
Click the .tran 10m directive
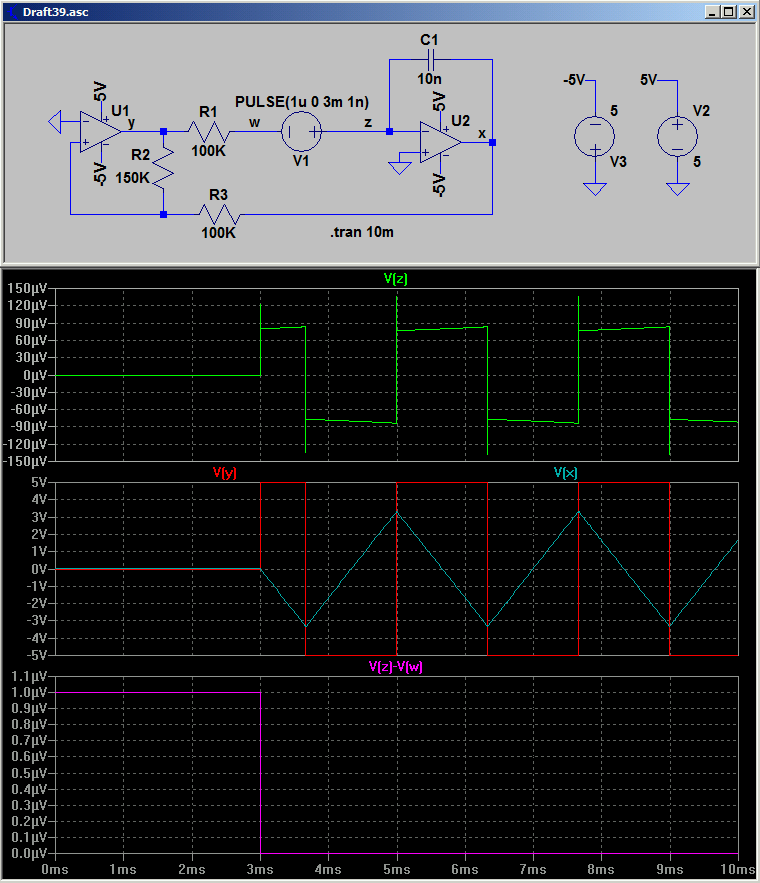coord(362,232)
